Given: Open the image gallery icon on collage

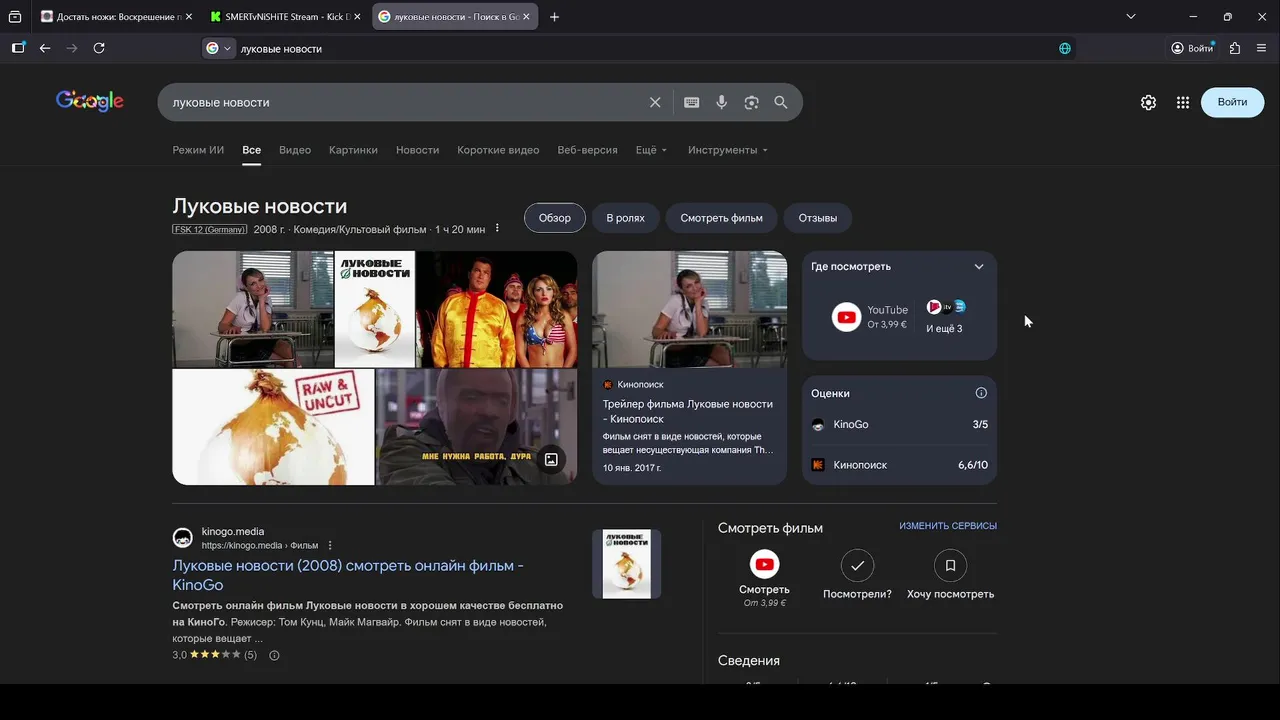Looking at the screenshot, I should click(551, 460).
